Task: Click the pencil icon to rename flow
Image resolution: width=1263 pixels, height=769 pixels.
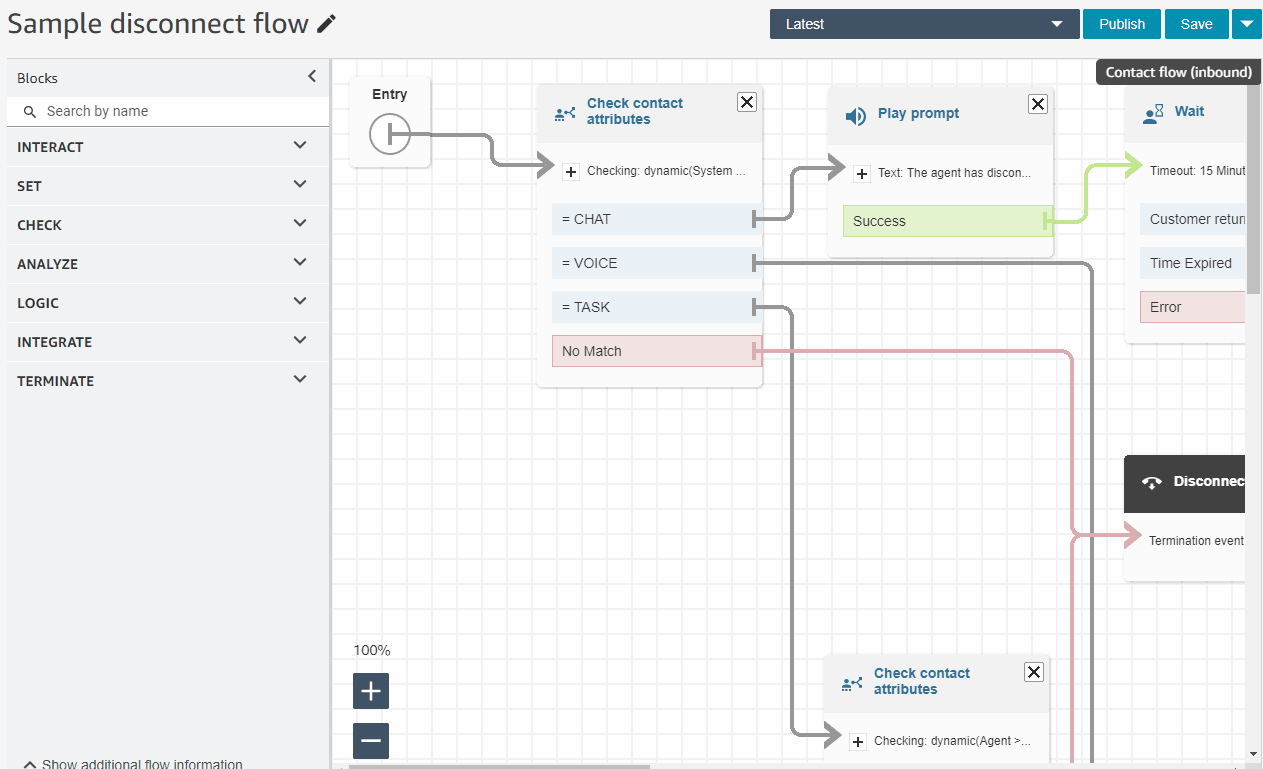Action: click(326, 25)
